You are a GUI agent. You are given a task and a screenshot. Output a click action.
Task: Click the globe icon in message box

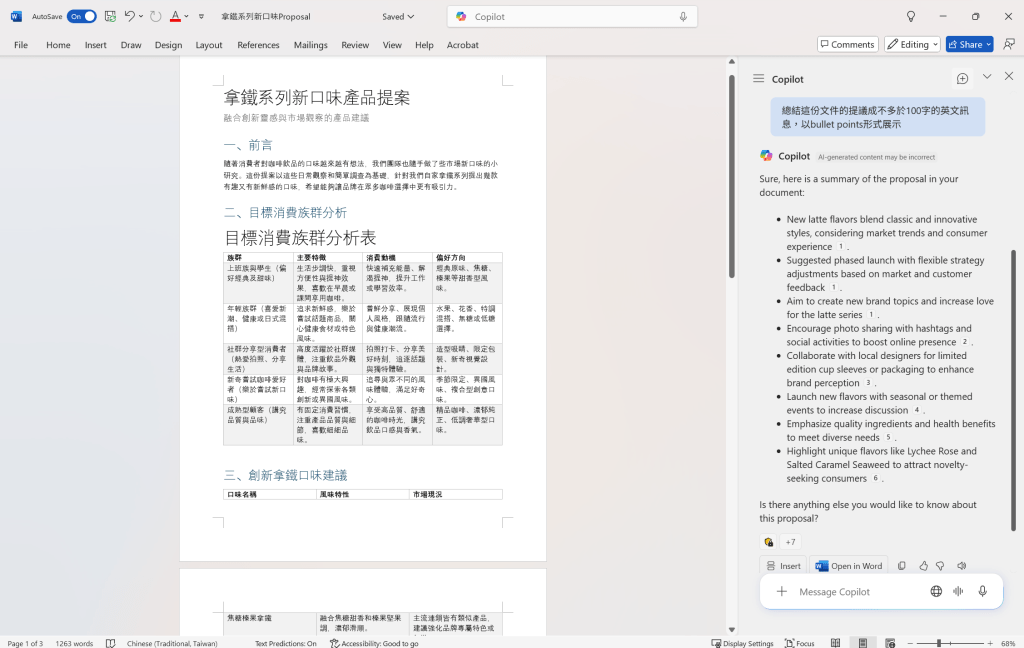pos(936,592)
